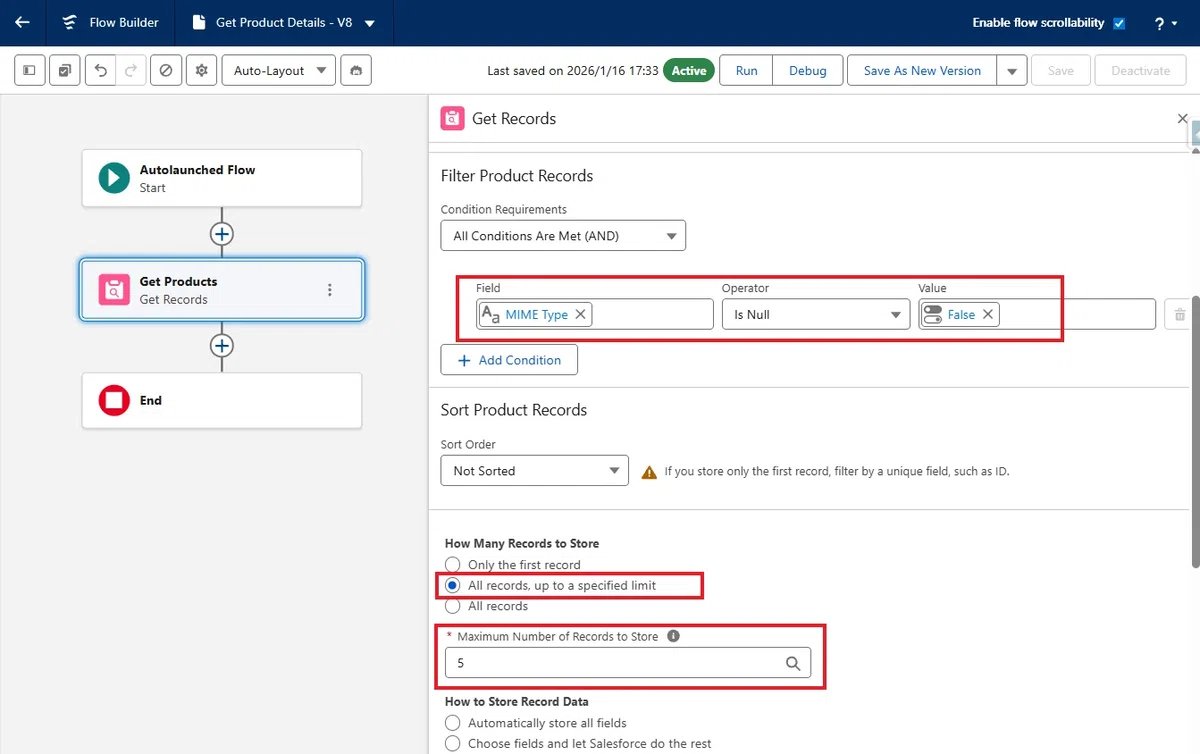Remove the False value pill
Viewport: 1200px width, 754px height.
click(x=988, y=314)
